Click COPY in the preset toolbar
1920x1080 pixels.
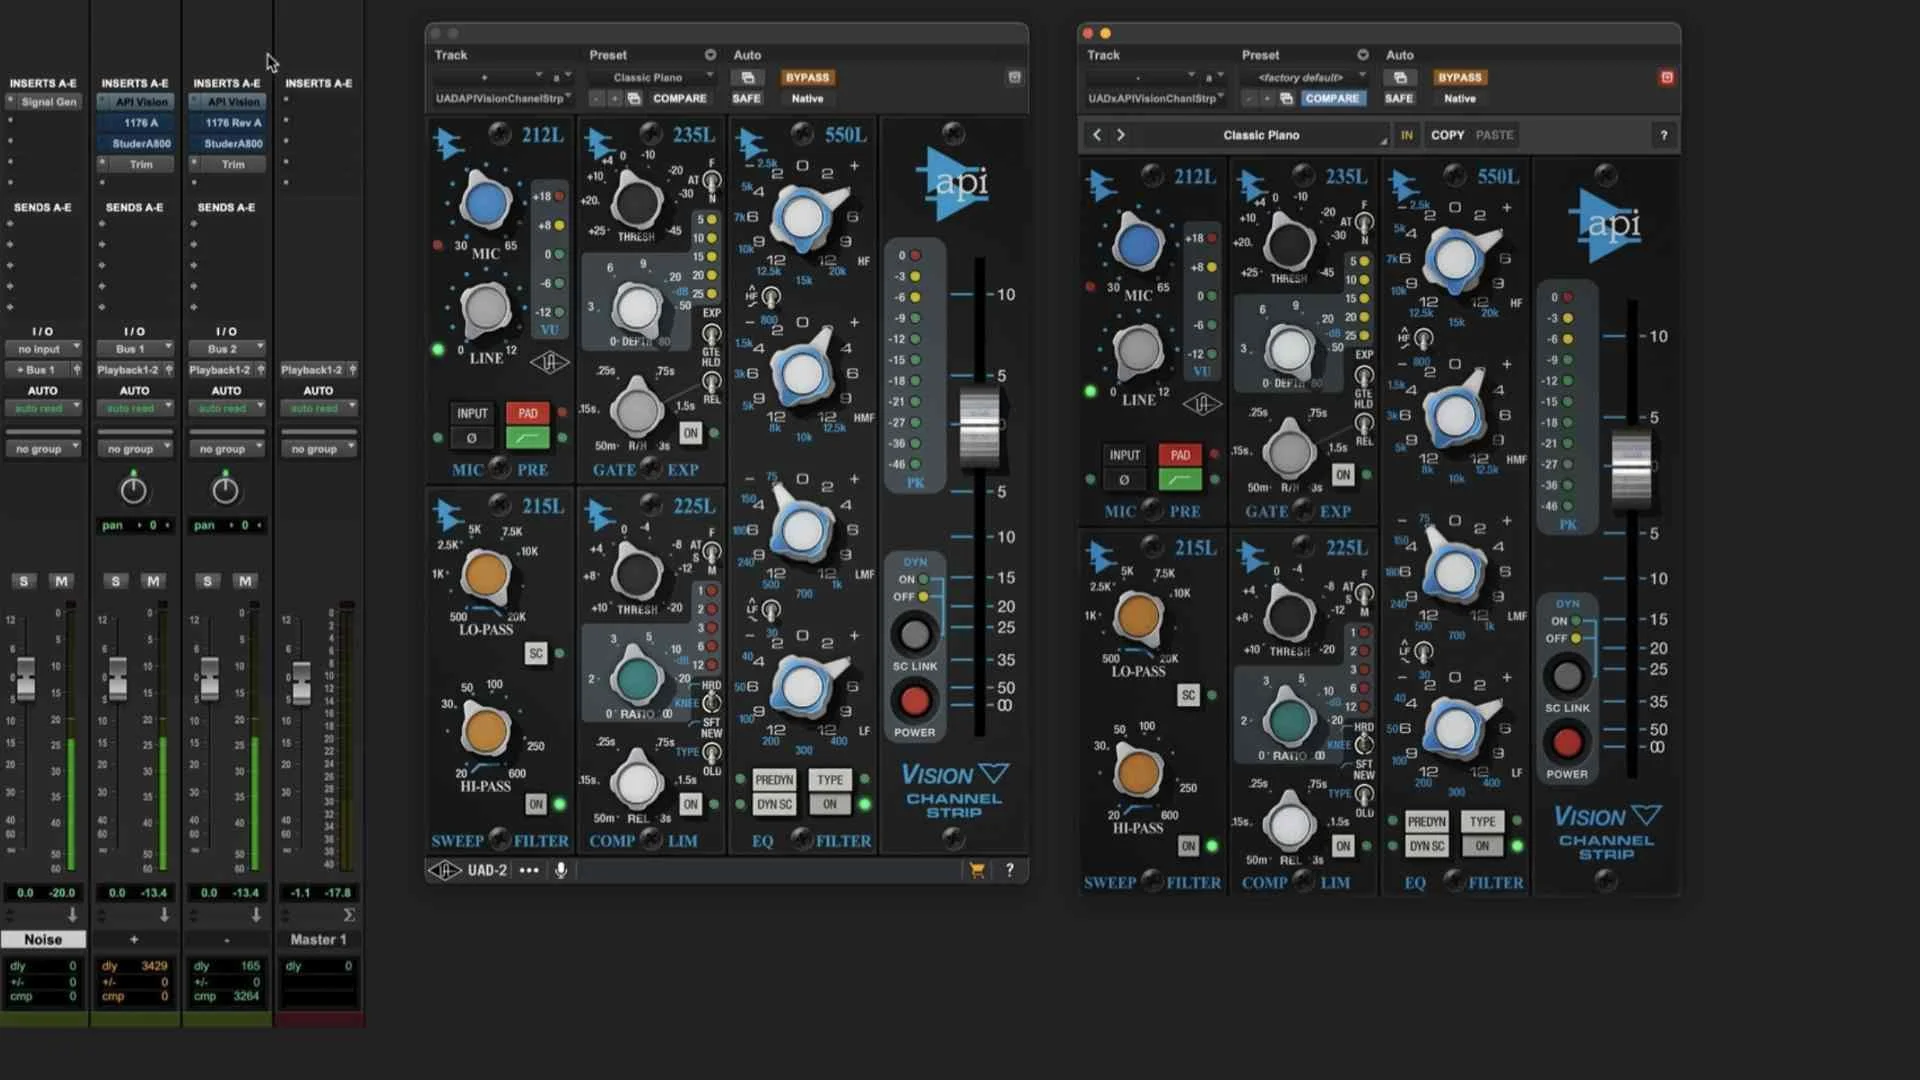click(1447, 134)
